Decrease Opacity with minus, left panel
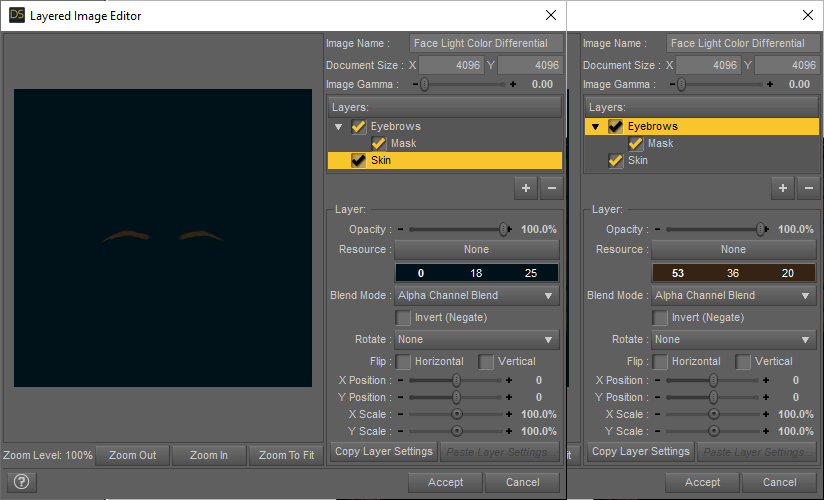 (x=400, y=229)
